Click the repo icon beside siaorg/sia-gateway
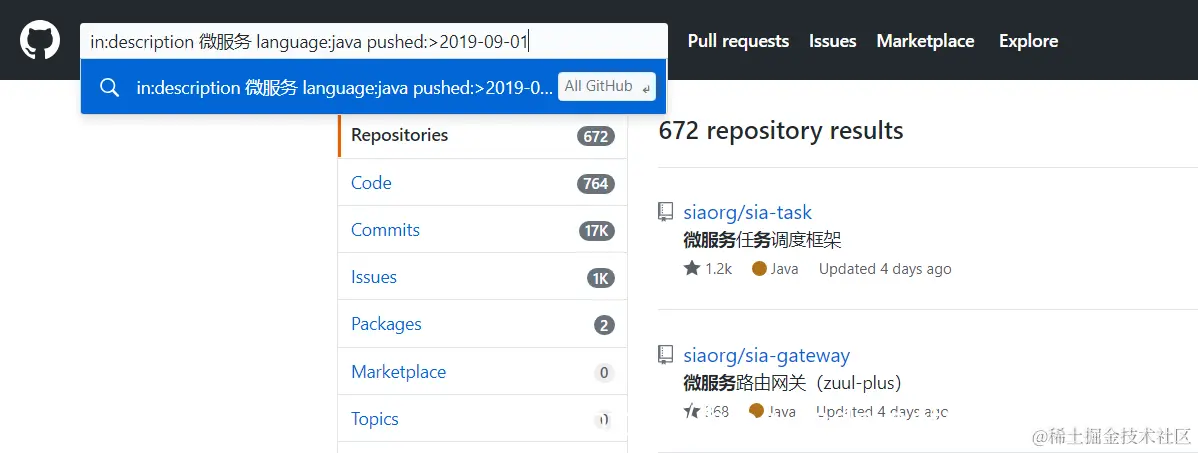 click(x=665, y=354)
